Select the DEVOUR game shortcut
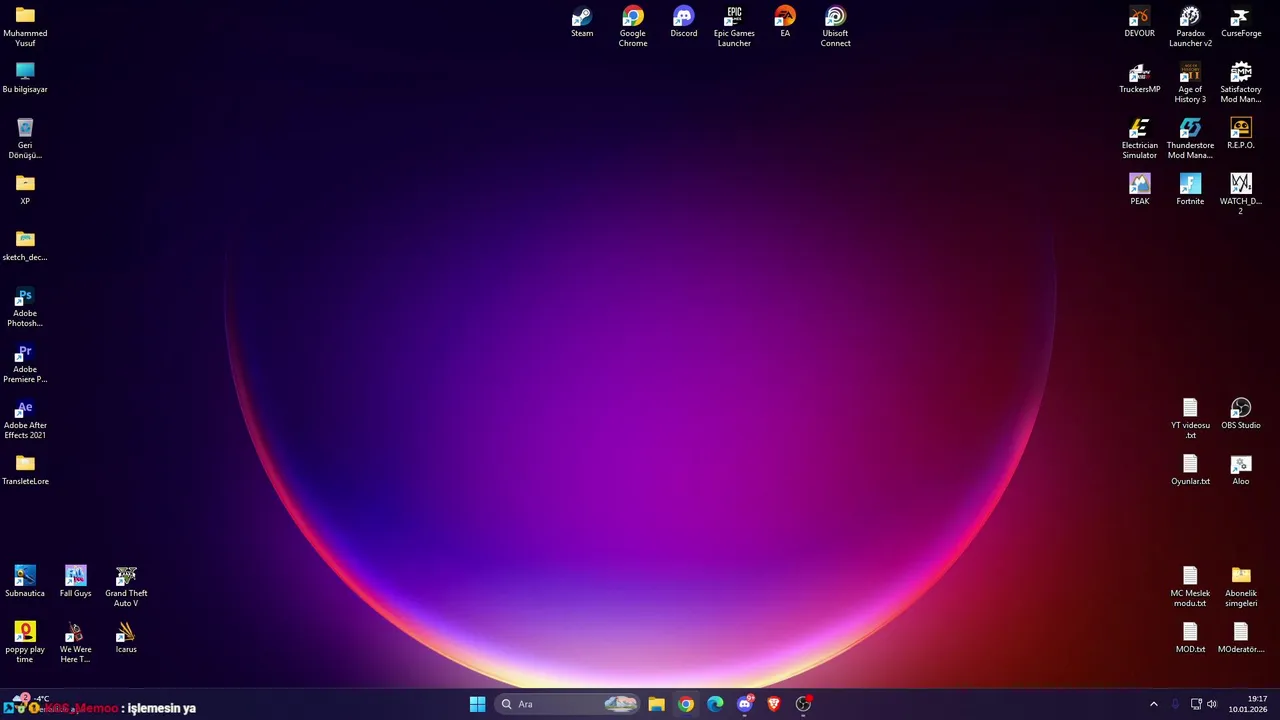1280x720 pixels. pyautogui.click(x=1140, y=22)
